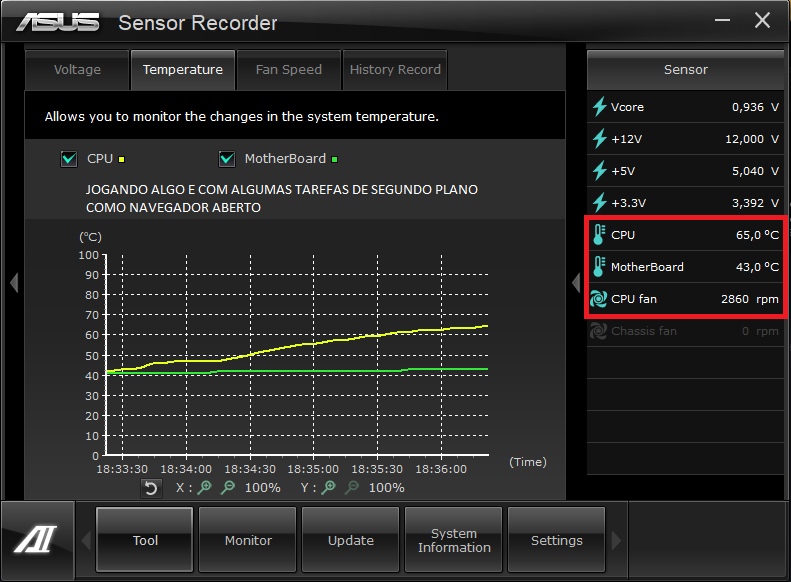Collapse Sensor panel using its left arrow
The width and height of the screenshot is (791, 582).
(576, 282)
